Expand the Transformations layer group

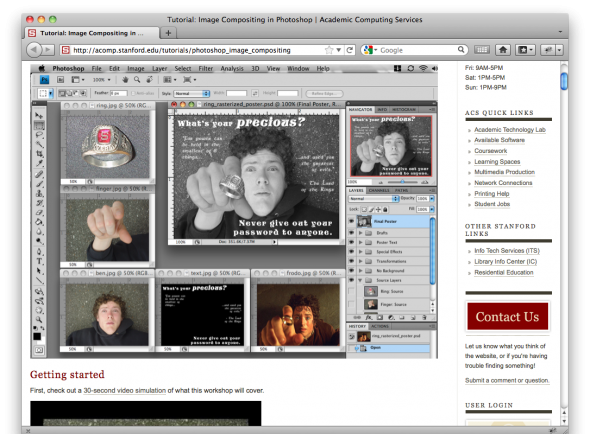pyautogui.click(x=360, y=261)
